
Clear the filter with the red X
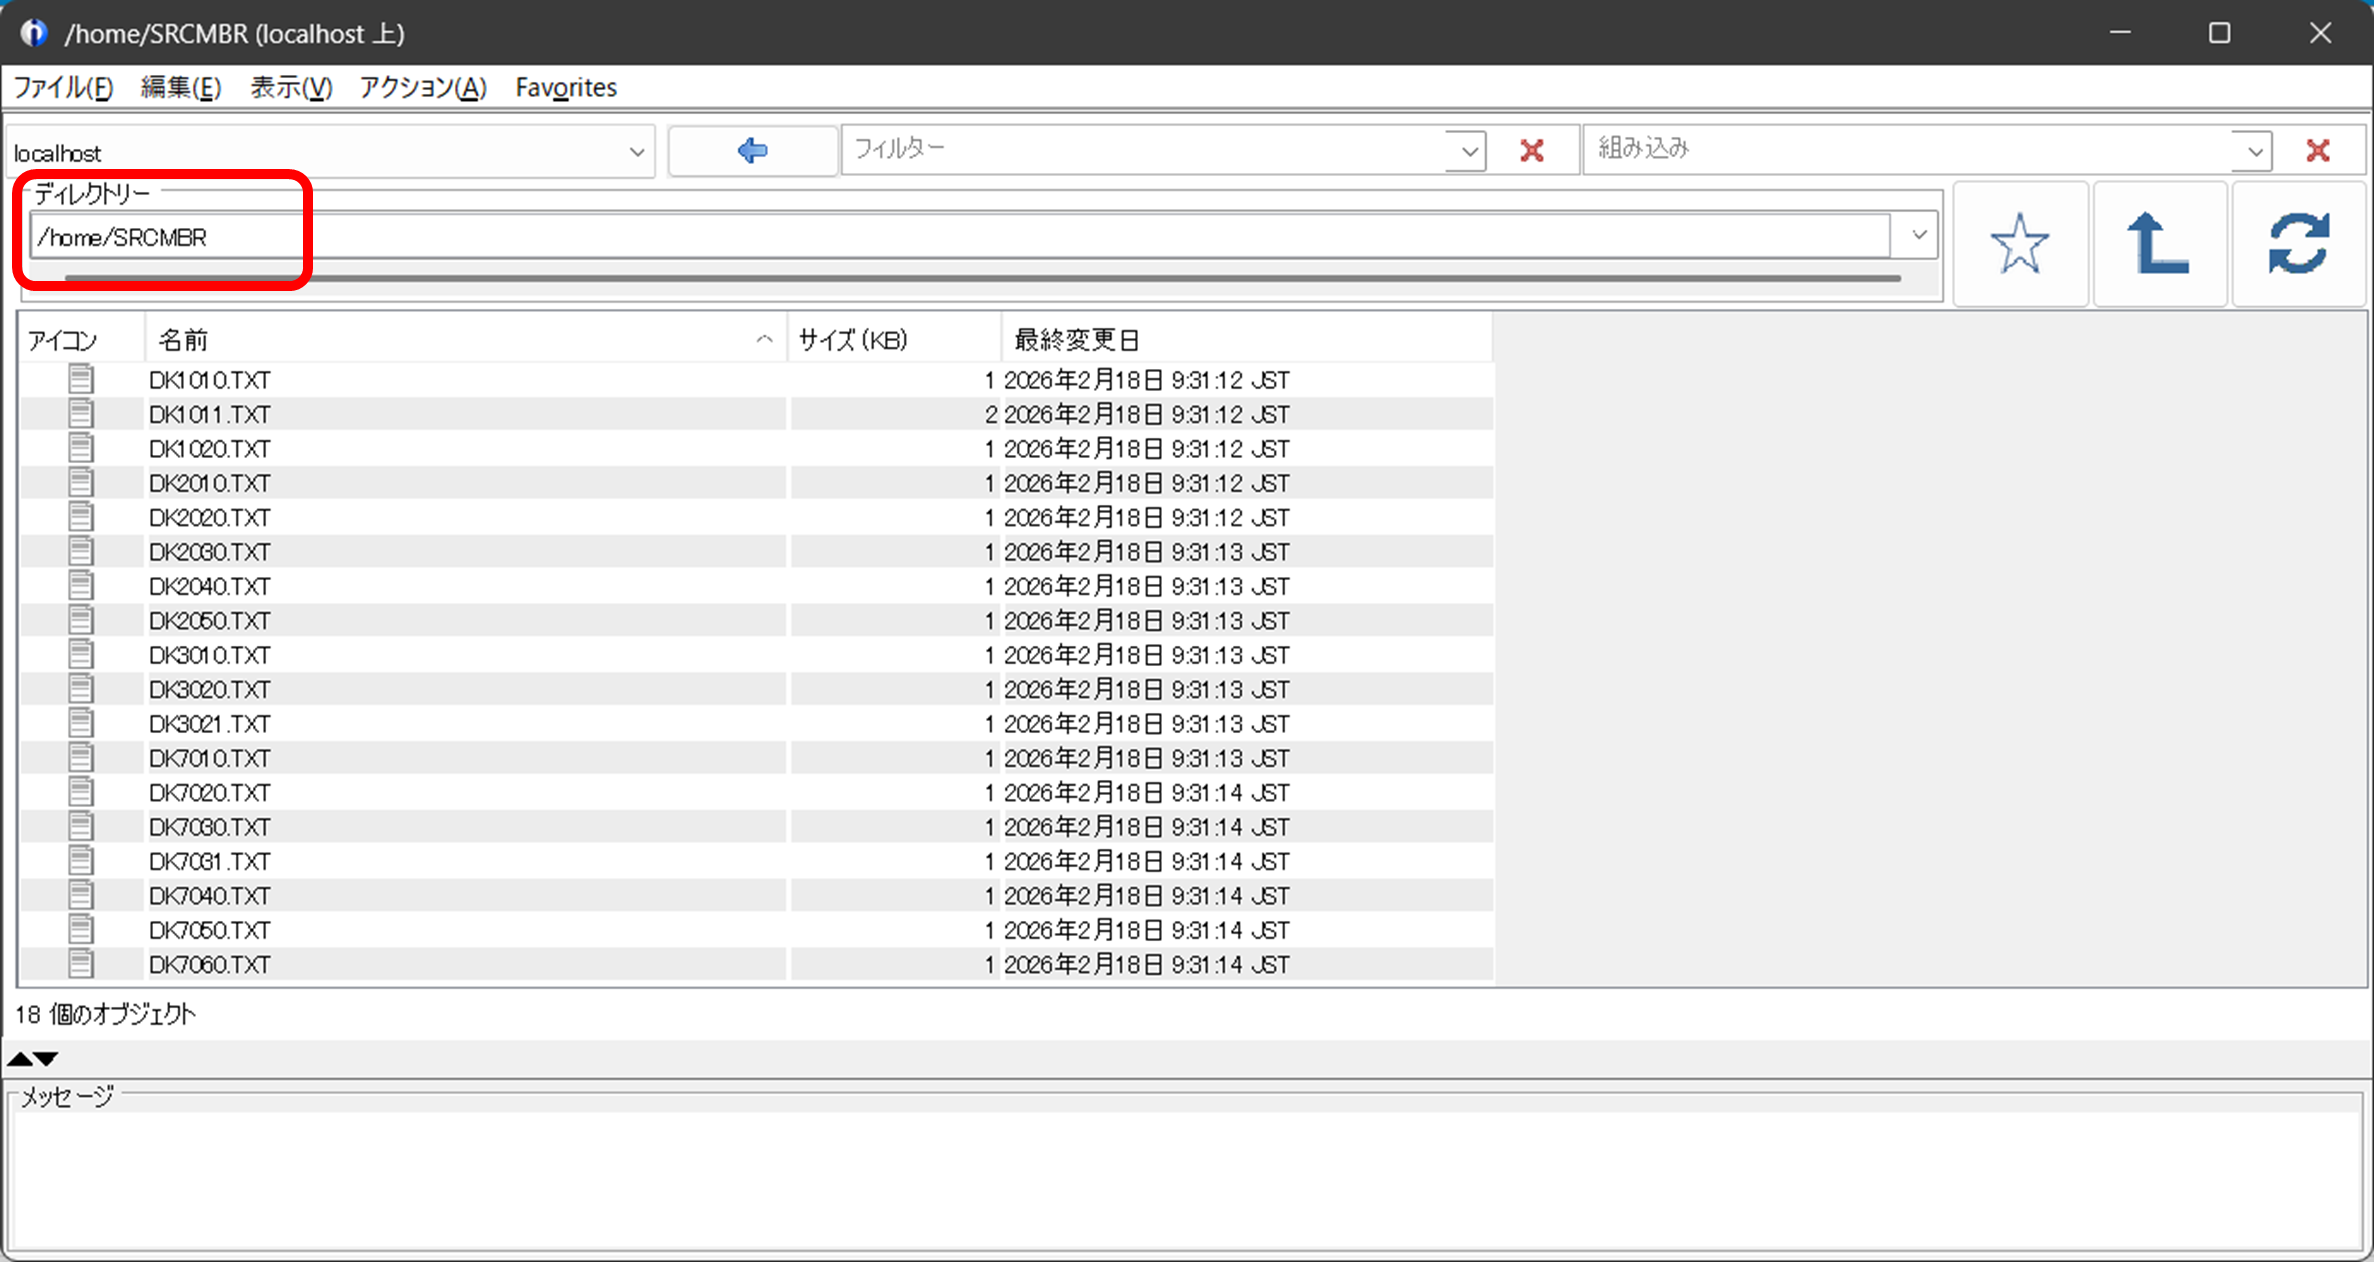[1531, 151]
